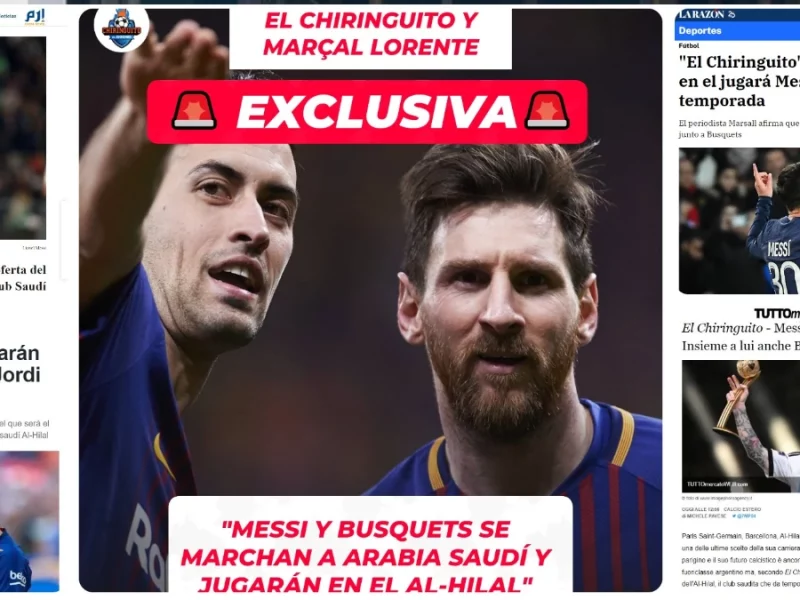The height and width of the screenshot is (600, 800).
Task: Open the golden ball trophy photo
Action: coord(740,426)
